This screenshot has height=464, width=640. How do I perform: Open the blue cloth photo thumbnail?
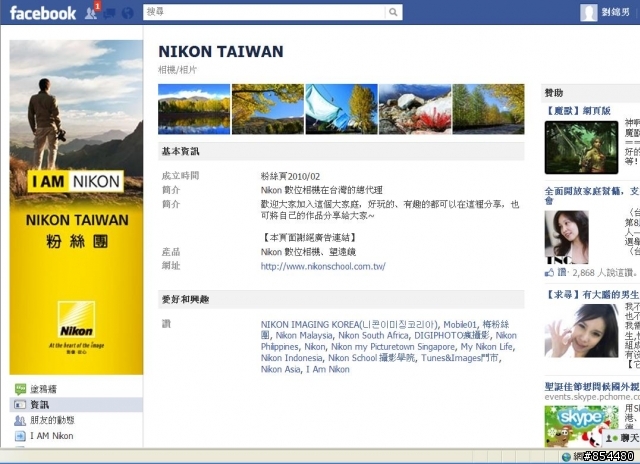(x=342, y=109)
